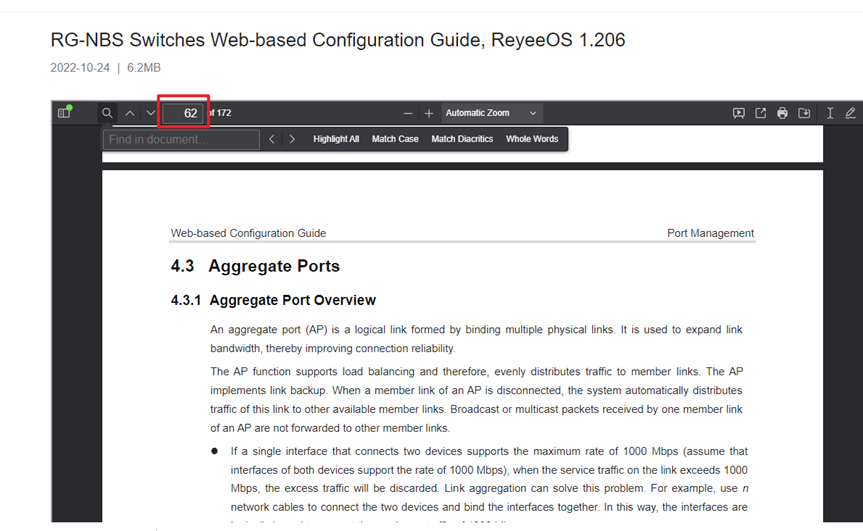Click the page number box showing 62
The image size is (863, 531).
tap(185, 113)
